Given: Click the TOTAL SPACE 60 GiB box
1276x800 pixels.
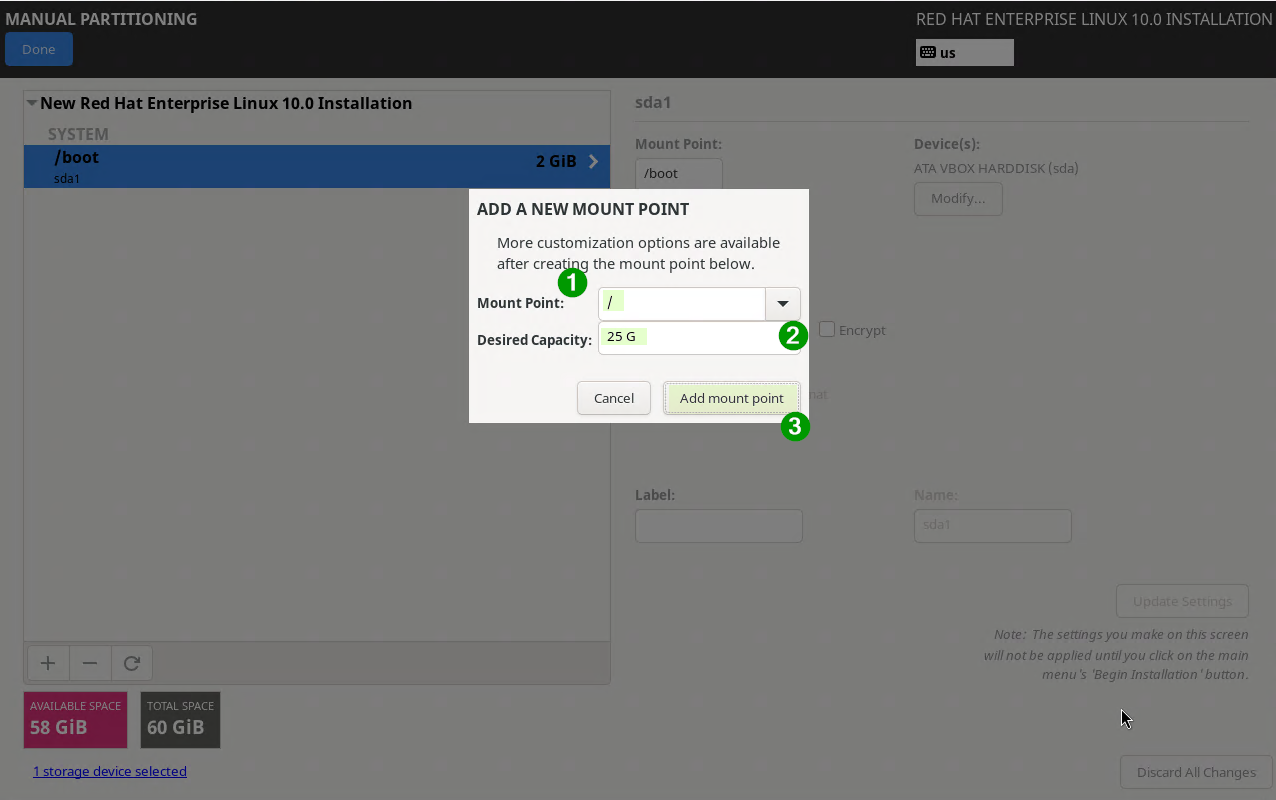Looking at the screenshot, I should [x=181, y=720].
